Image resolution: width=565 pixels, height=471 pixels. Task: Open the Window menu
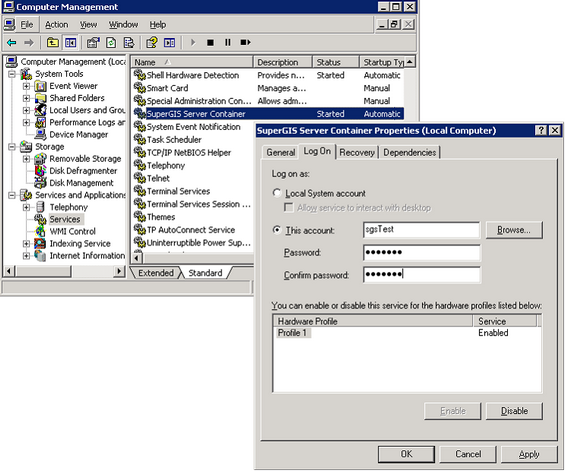(123, 25)
